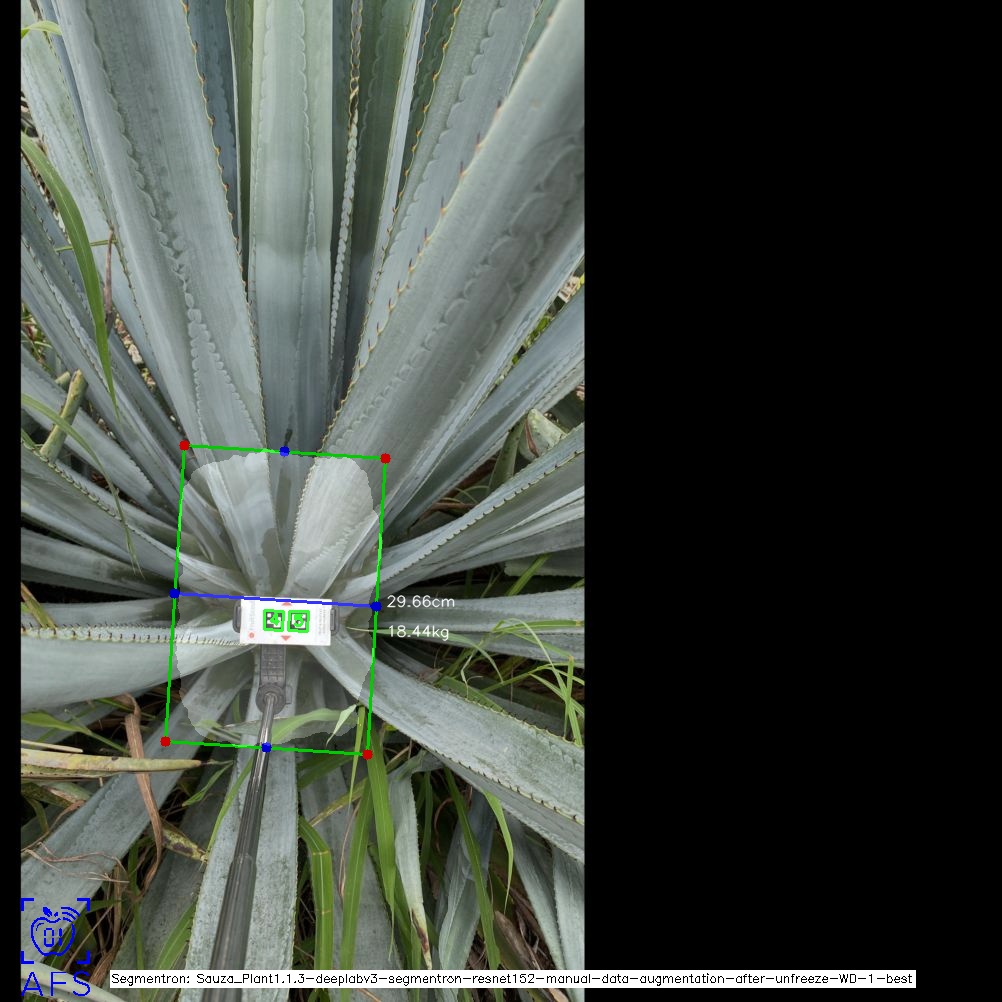Click the top edge blue midpoint
This screenshot has height=1002, width=1002.
(x=285, y=451)
